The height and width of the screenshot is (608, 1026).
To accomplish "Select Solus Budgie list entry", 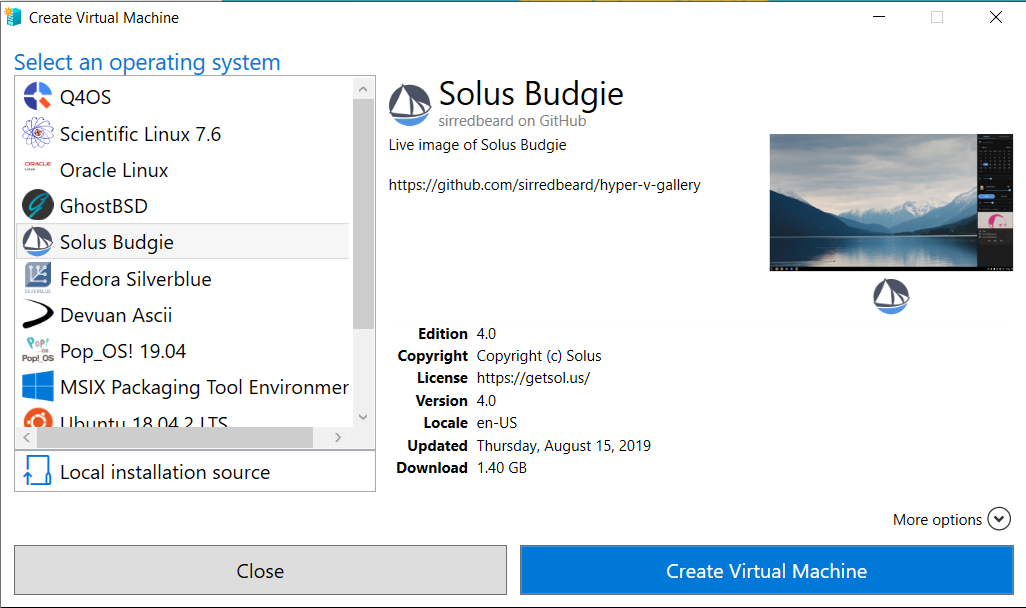I will click(x=183, y=241).
